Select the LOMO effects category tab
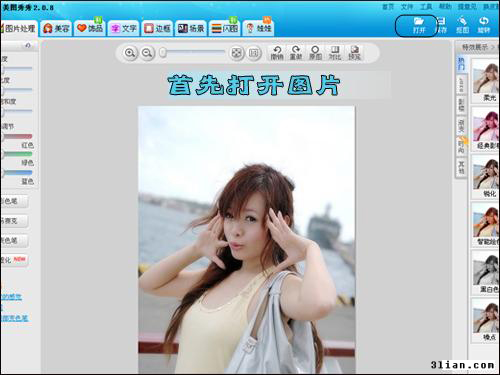The image size is (500, 375). coord(461,84)
